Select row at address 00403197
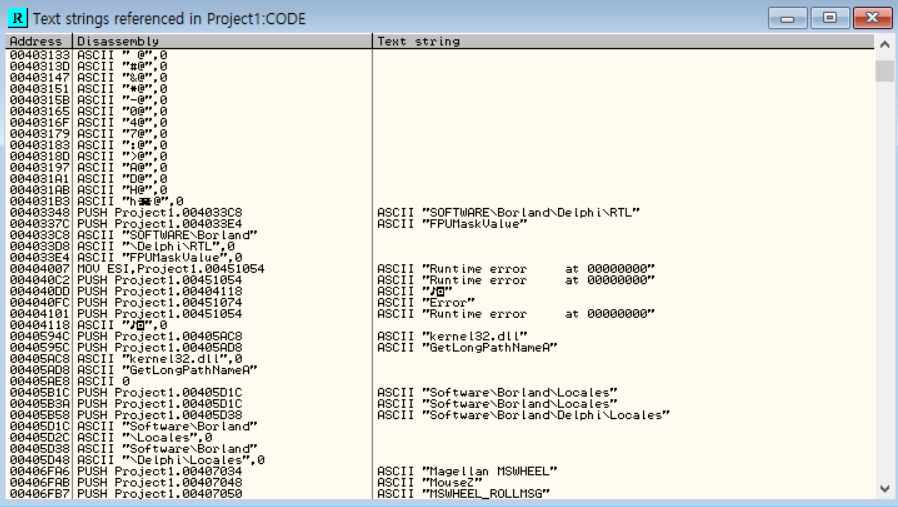This screenshot has width=898, height=507. 440,167
